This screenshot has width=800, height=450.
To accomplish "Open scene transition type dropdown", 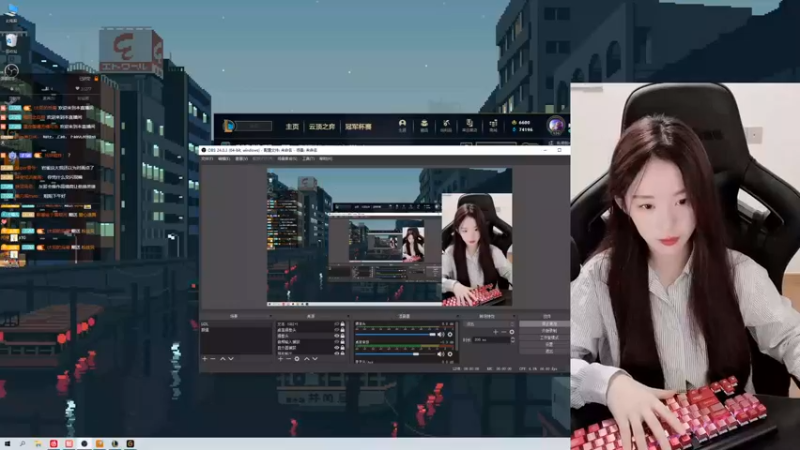I will click(489, 323).
